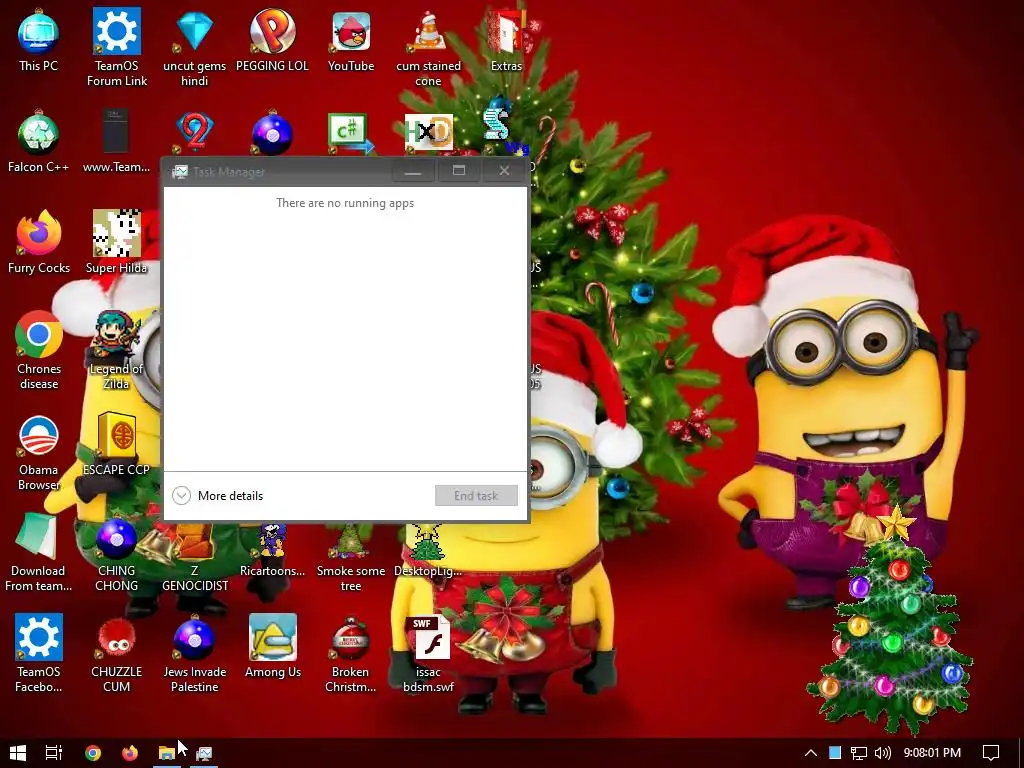Expand Task Manager with More details
Image resolution: width=1024 pixels, height=768 pixels.
(x=217, y=496)
